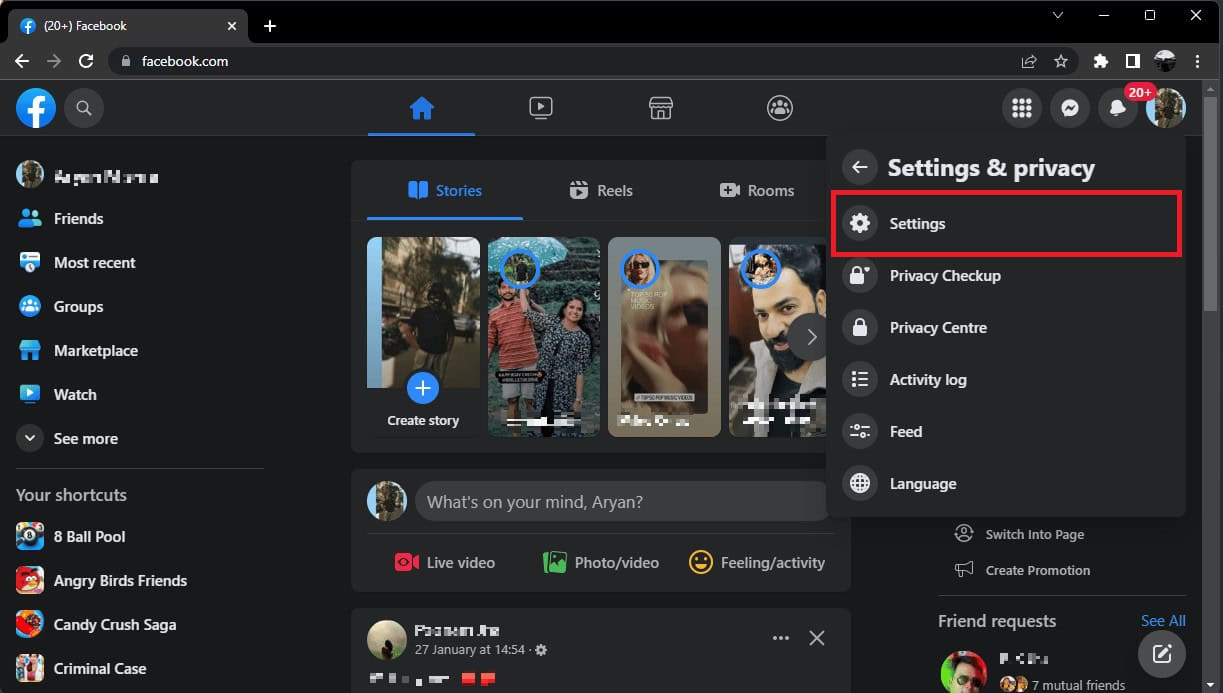Image resolution: width=1223 pixels, height=693 pixels.
Task: Click the Create story plus button
Action: tap(423, 387)
